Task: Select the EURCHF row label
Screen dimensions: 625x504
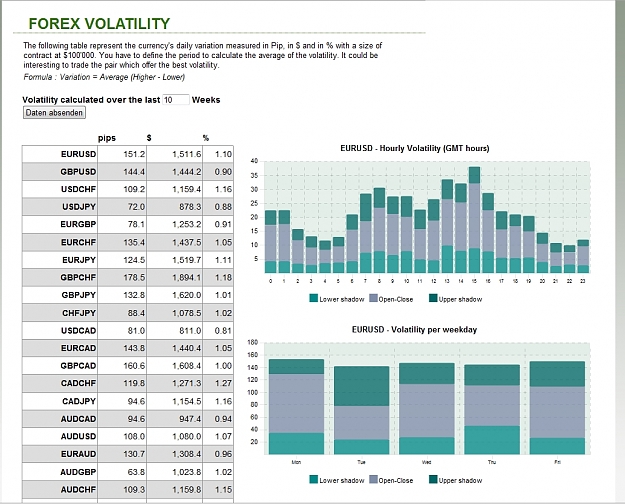Action: pos(79,242)
